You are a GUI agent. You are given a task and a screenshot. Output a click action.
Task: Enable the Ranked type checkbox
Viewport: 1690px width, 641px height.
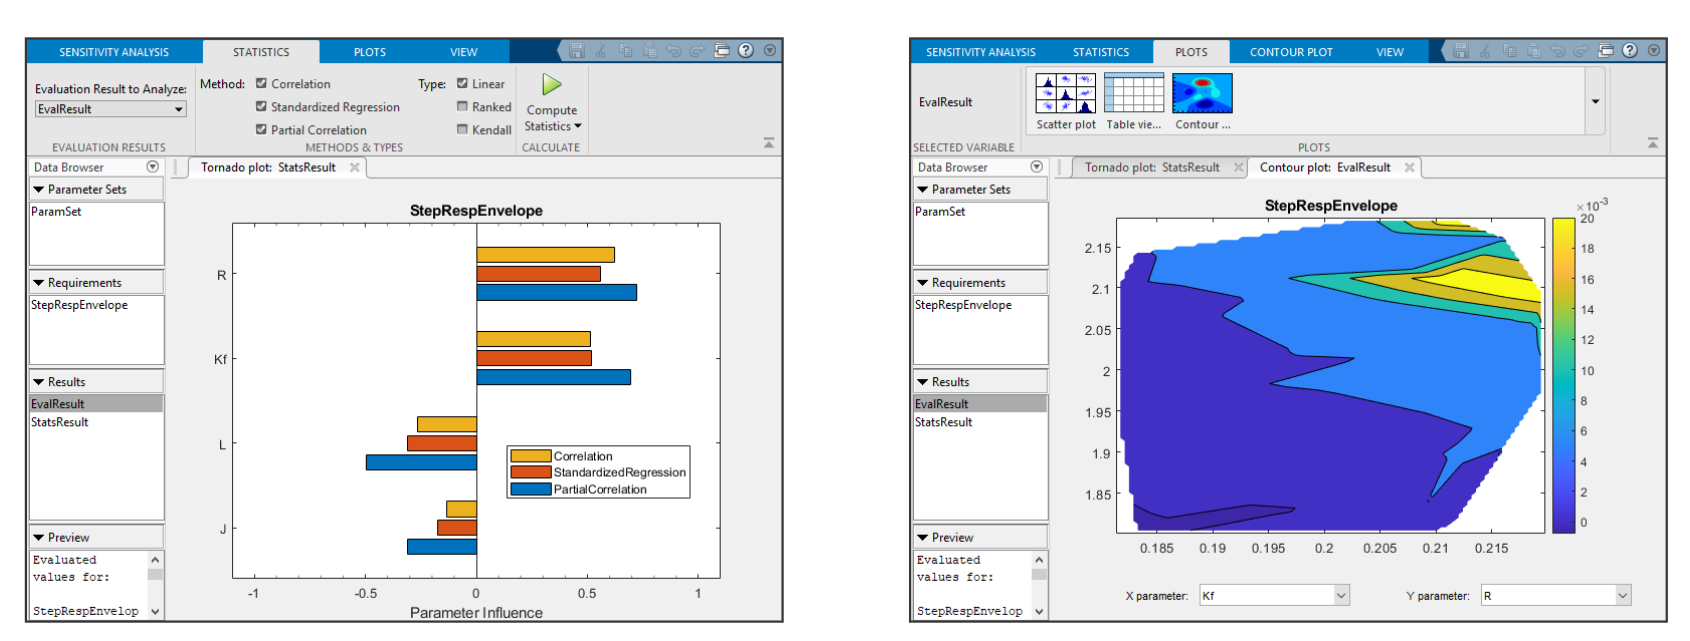pos(462,106)
